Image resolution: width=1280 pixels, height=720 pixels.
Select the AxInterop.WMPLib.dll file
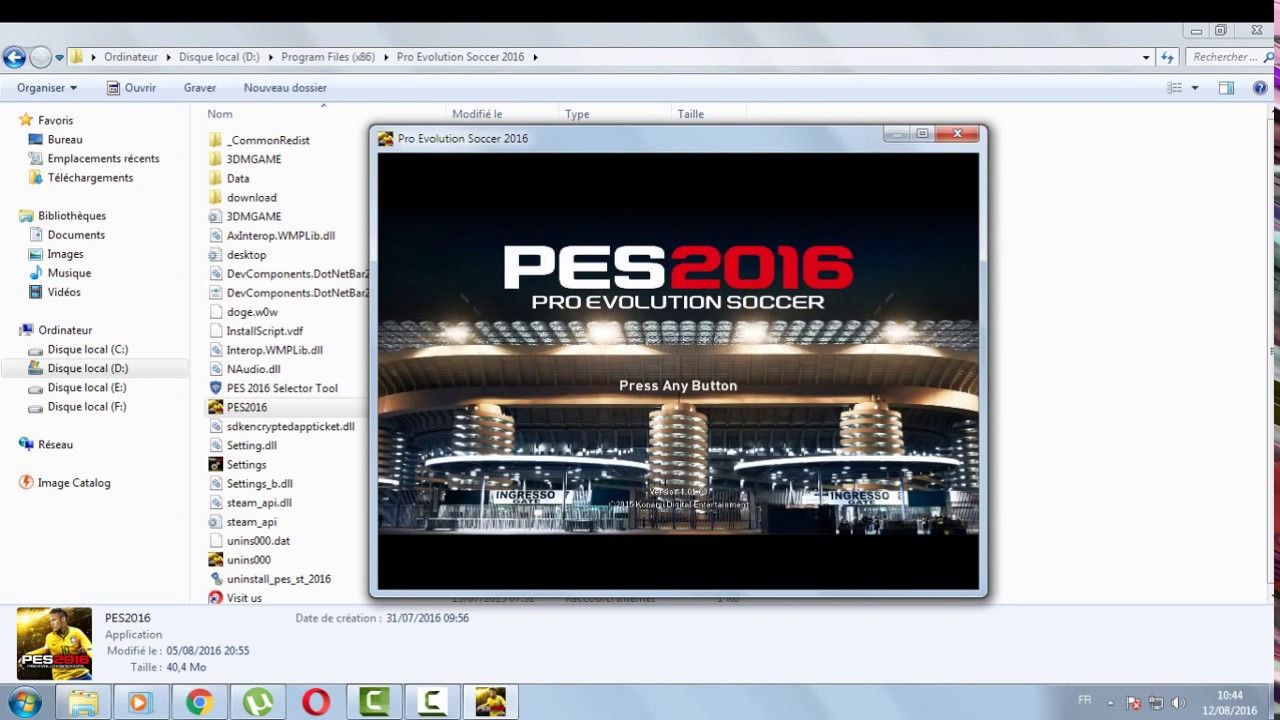(x=280, y=236)
